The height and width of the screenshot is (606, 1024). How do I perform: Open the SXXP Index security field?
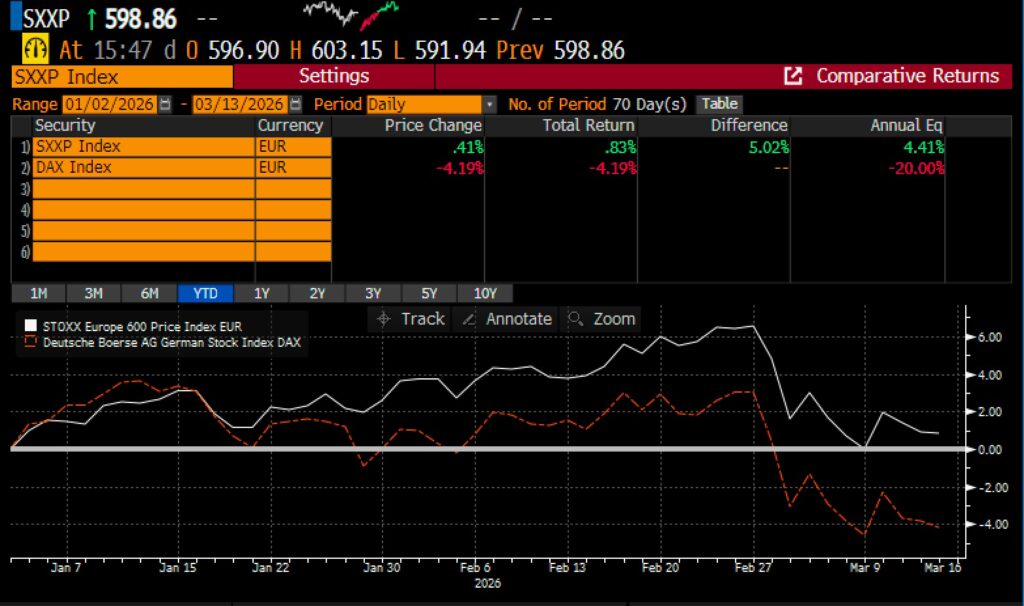click(143, 146)
